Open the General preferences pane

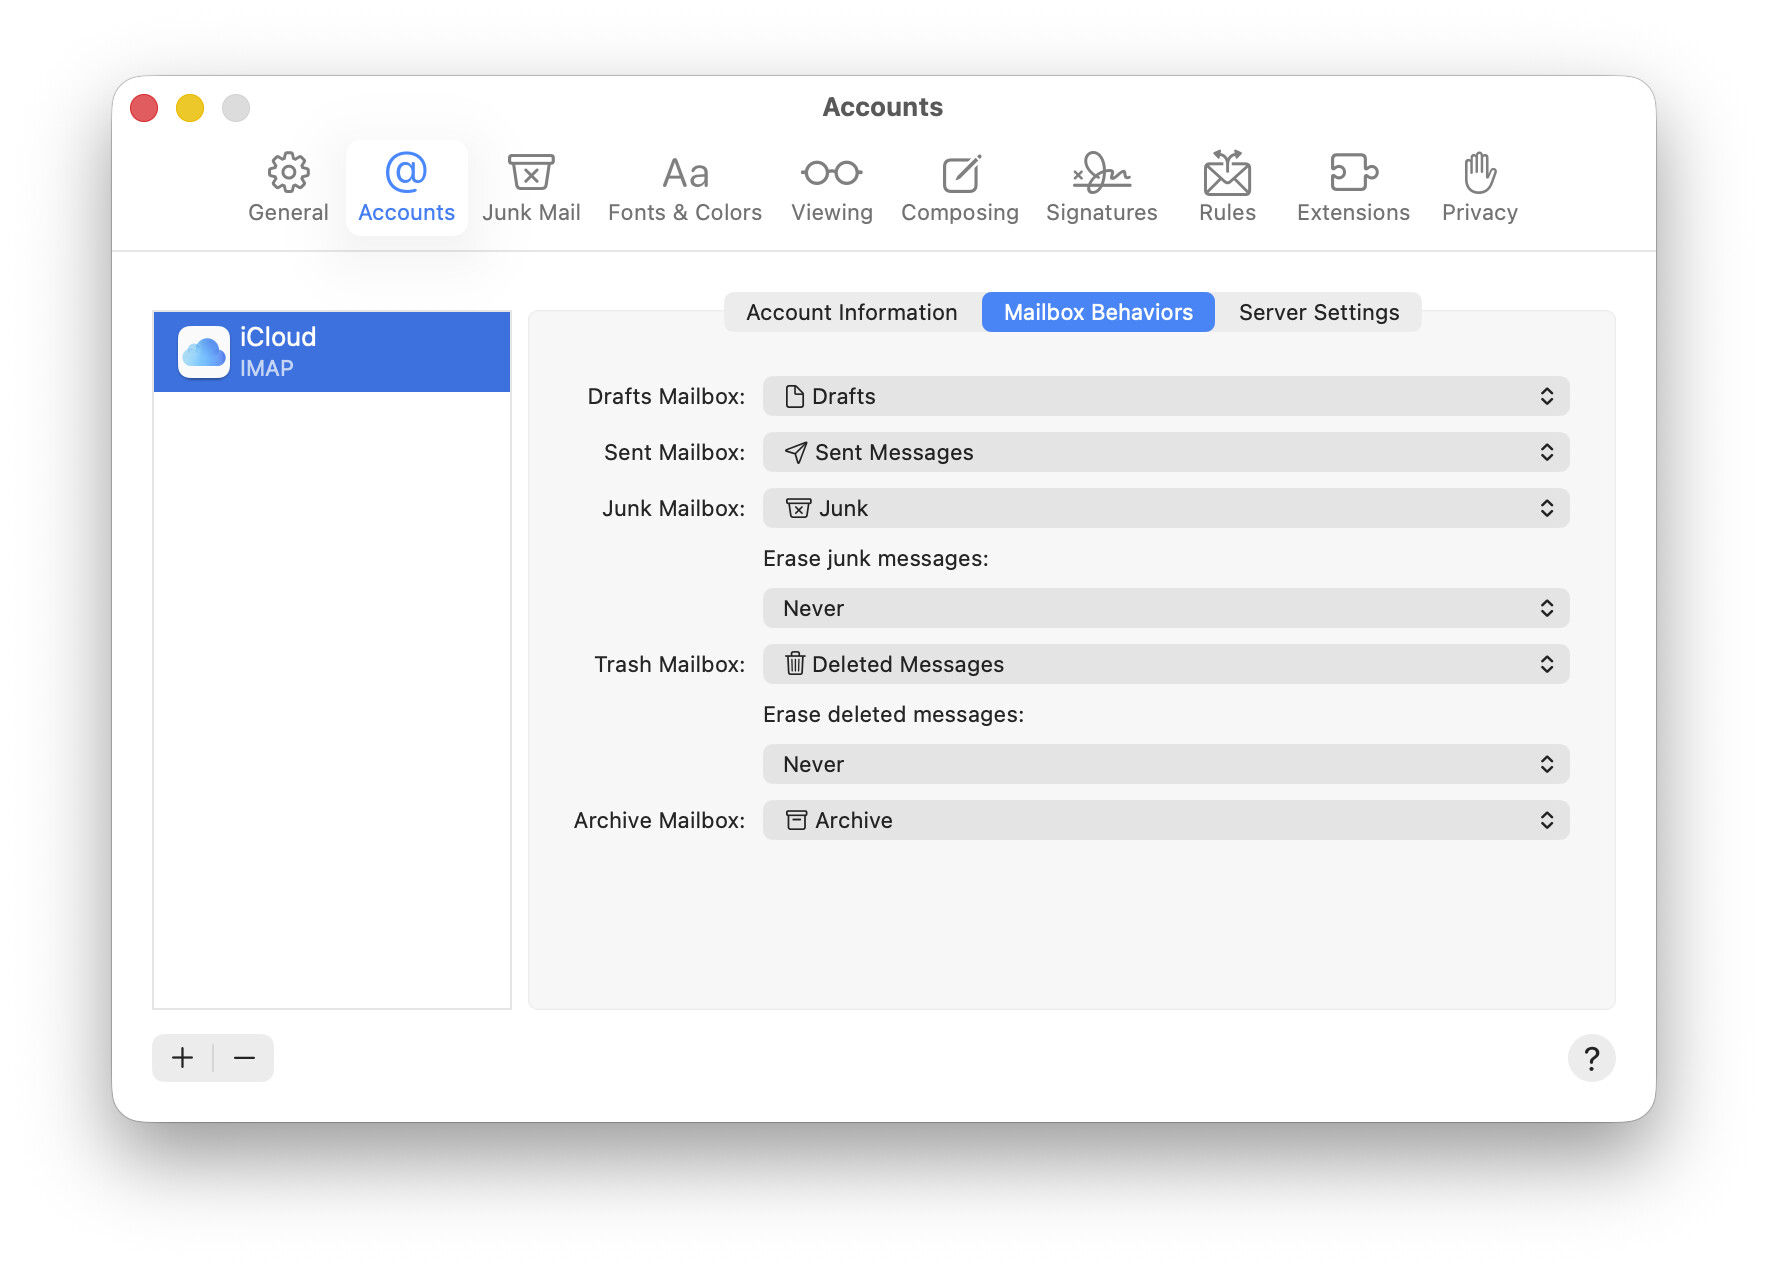[288, 188]
